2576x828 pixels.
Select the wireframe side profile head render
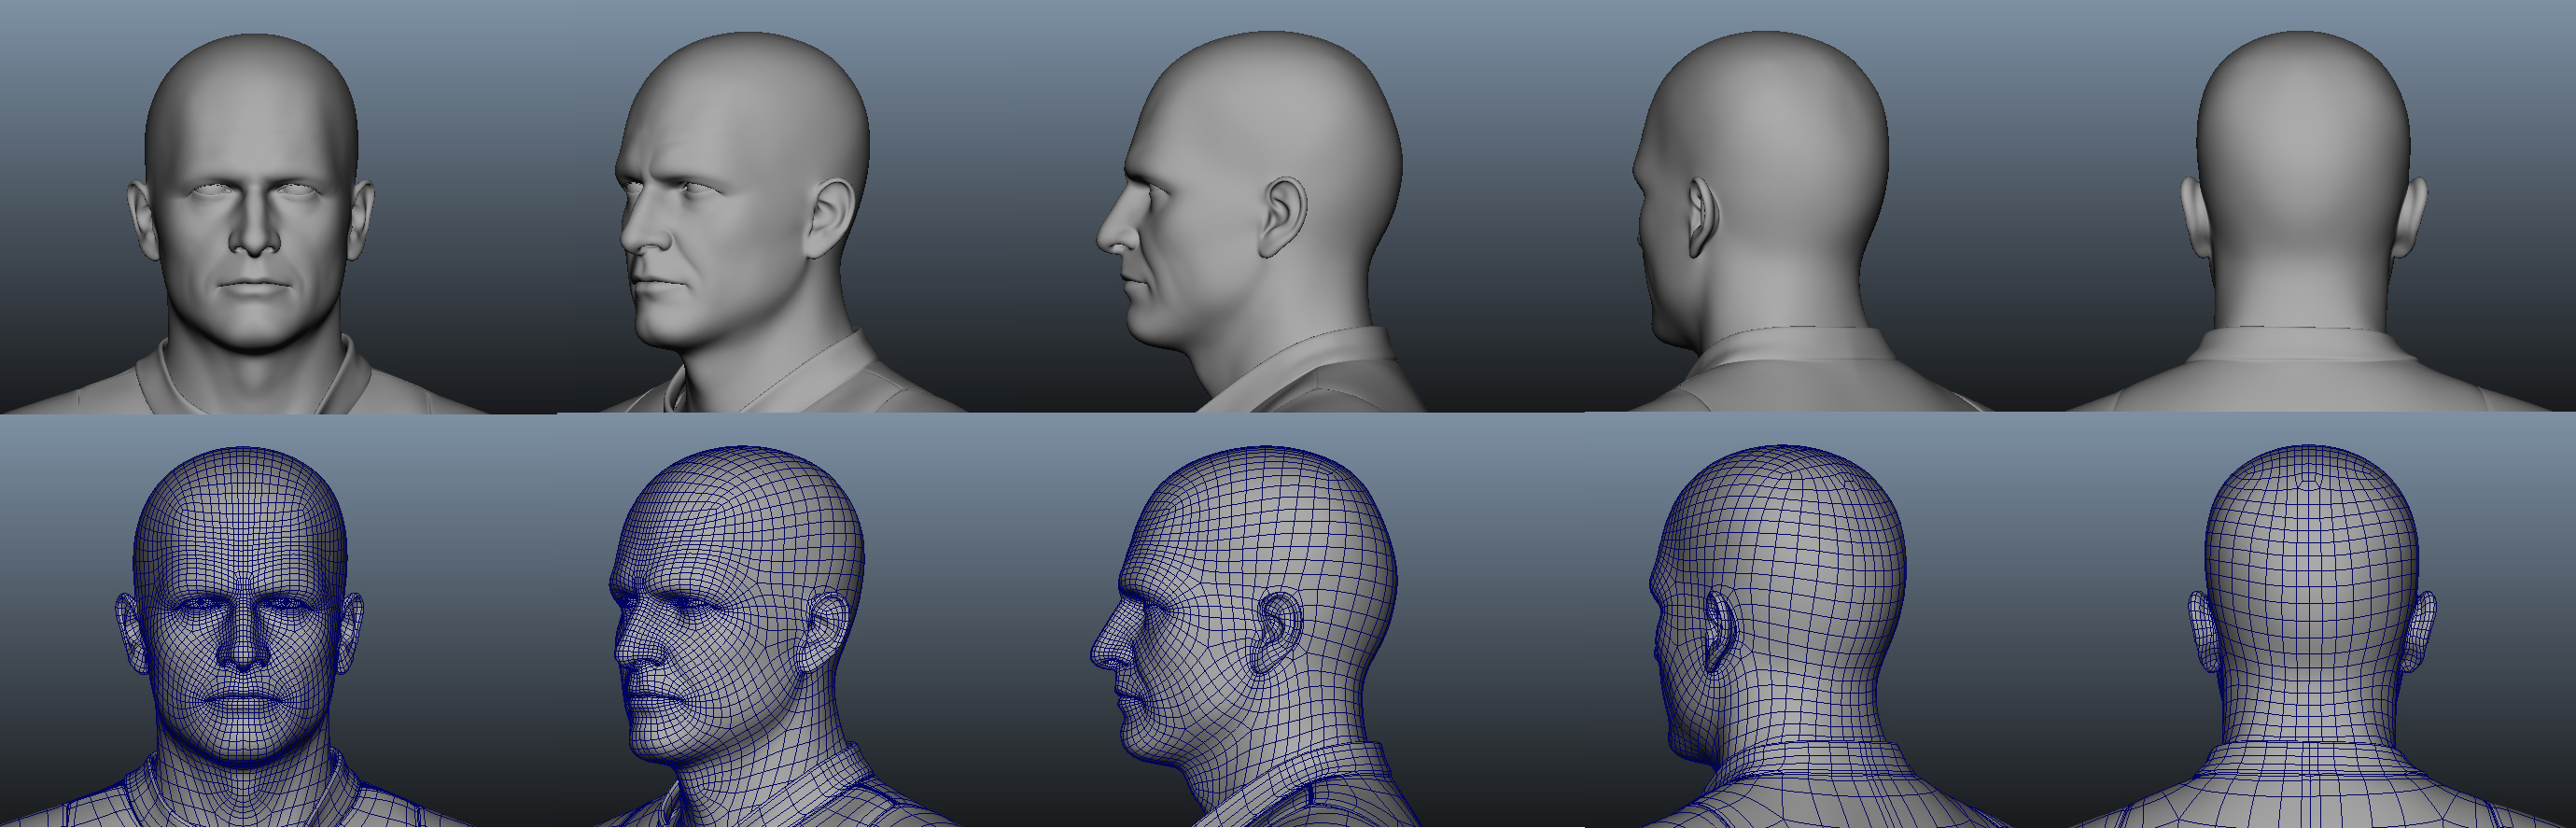(1255, 636)
